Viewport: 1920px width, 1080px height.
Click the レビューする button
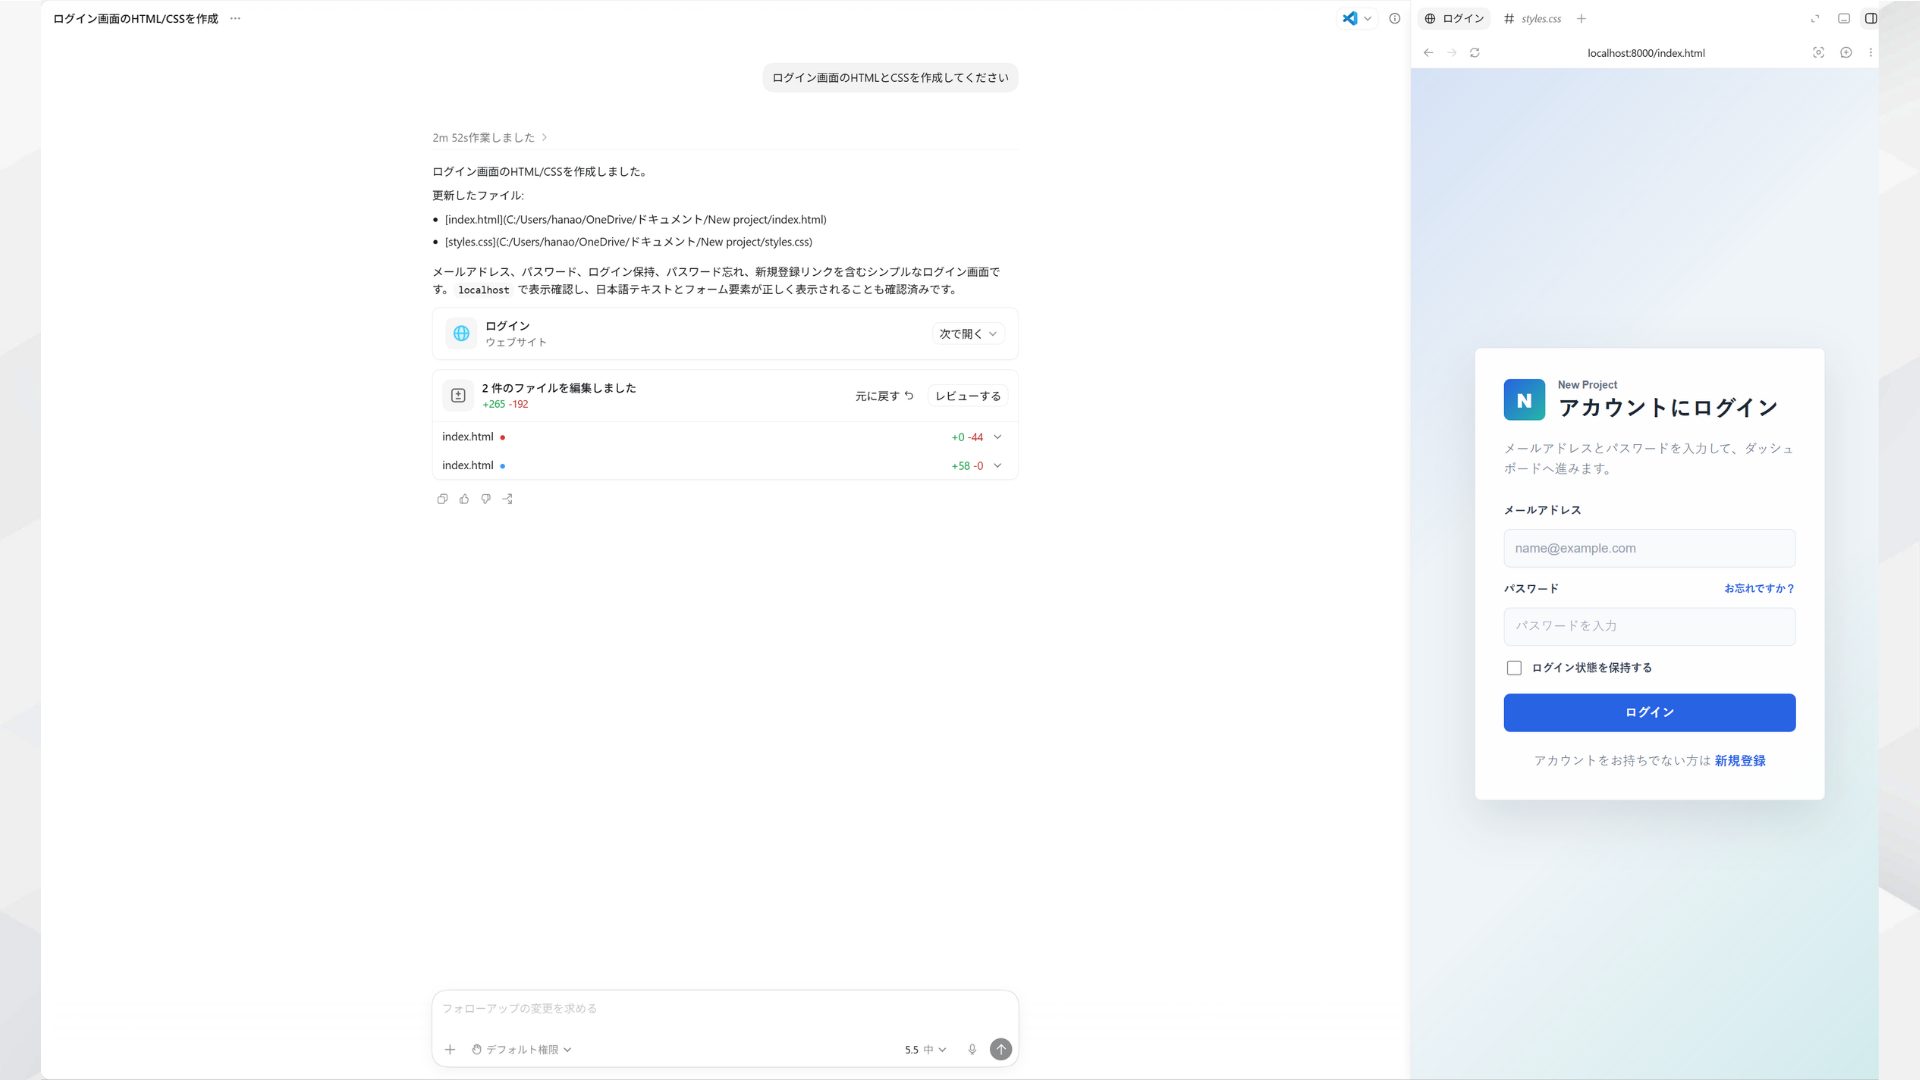point(967,396)
